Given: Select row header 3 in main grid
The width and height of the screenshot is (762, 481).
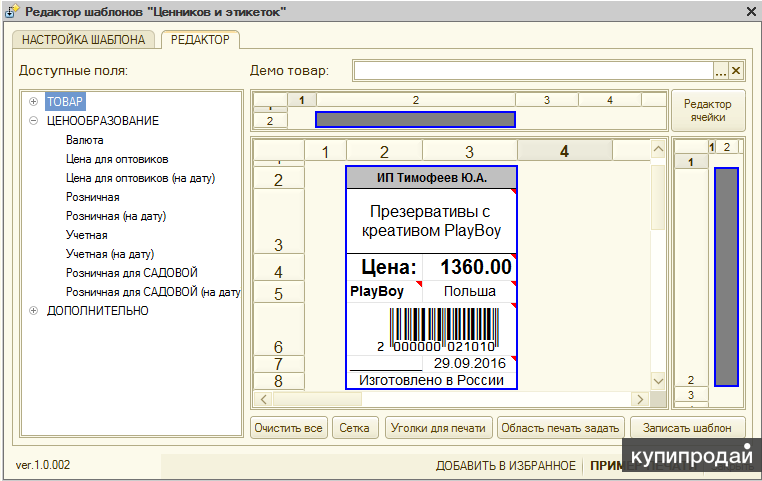Looking at the screenshot, I should [278, 222].
